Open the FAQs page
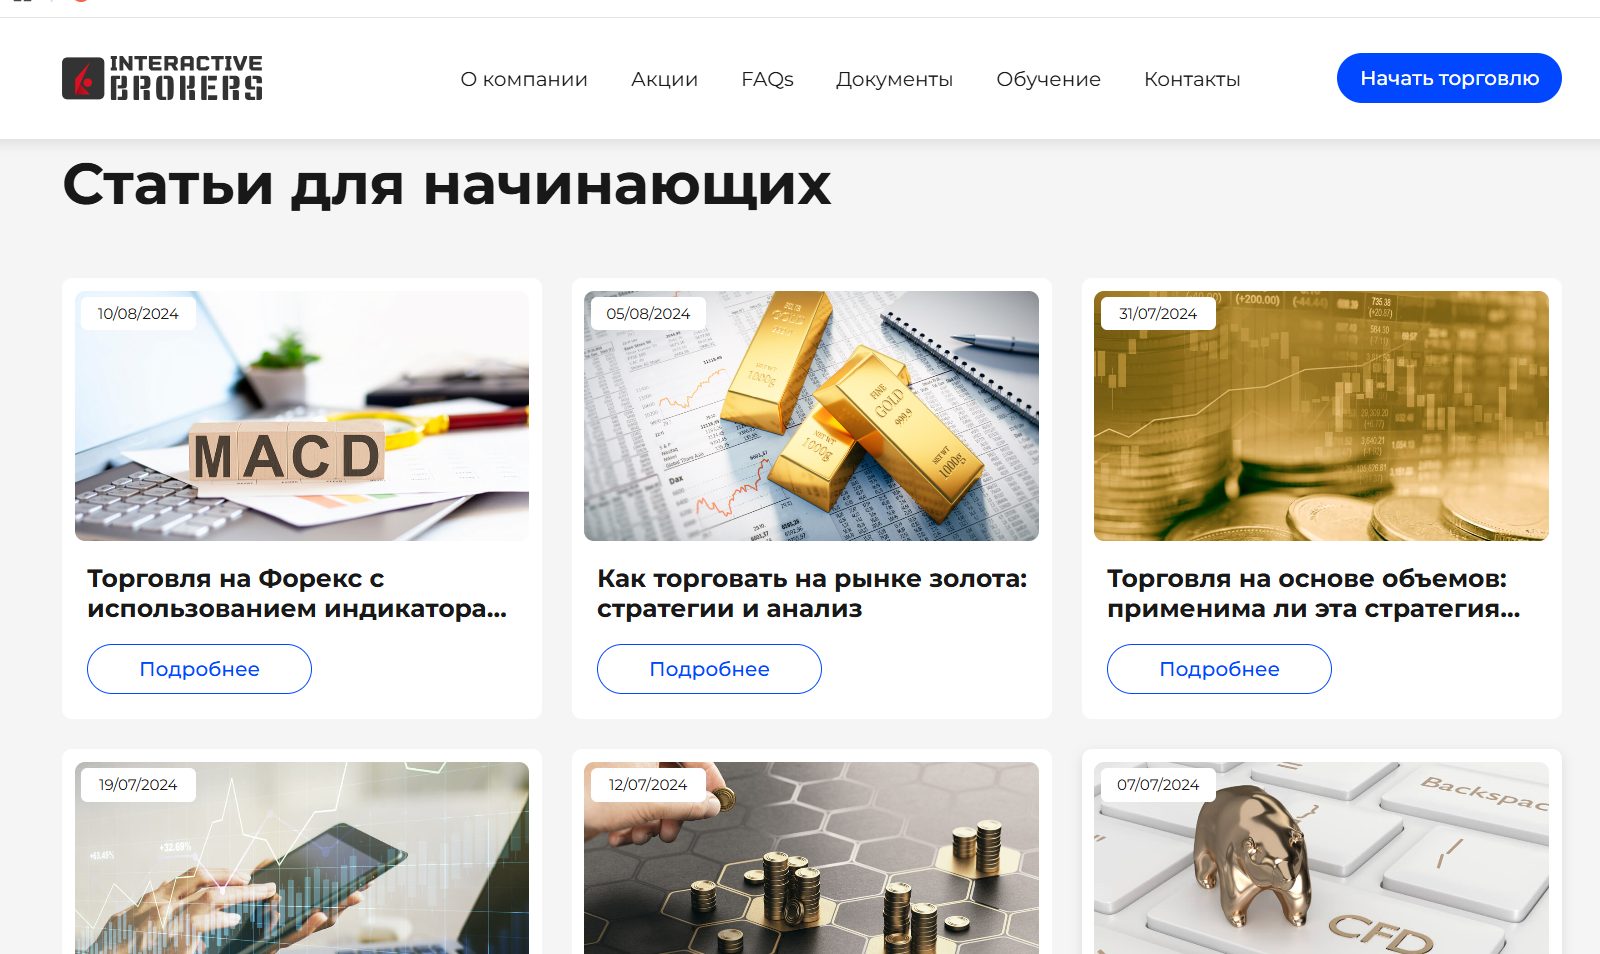This screenshot has height=954, width=1600. [x=767, y=79]
